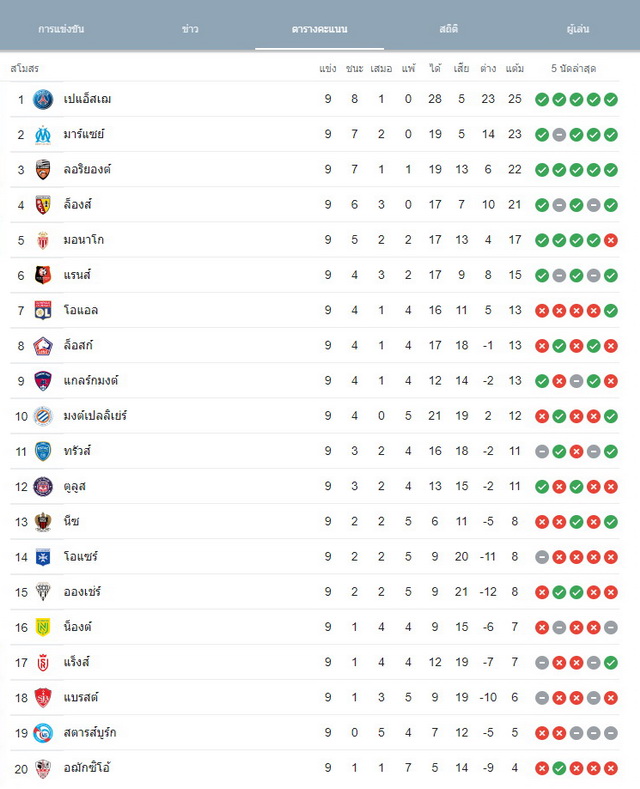Viewport: 640px width, 789px height.
Task: Open the สถิติ tab
Action: tap(448, 29)
